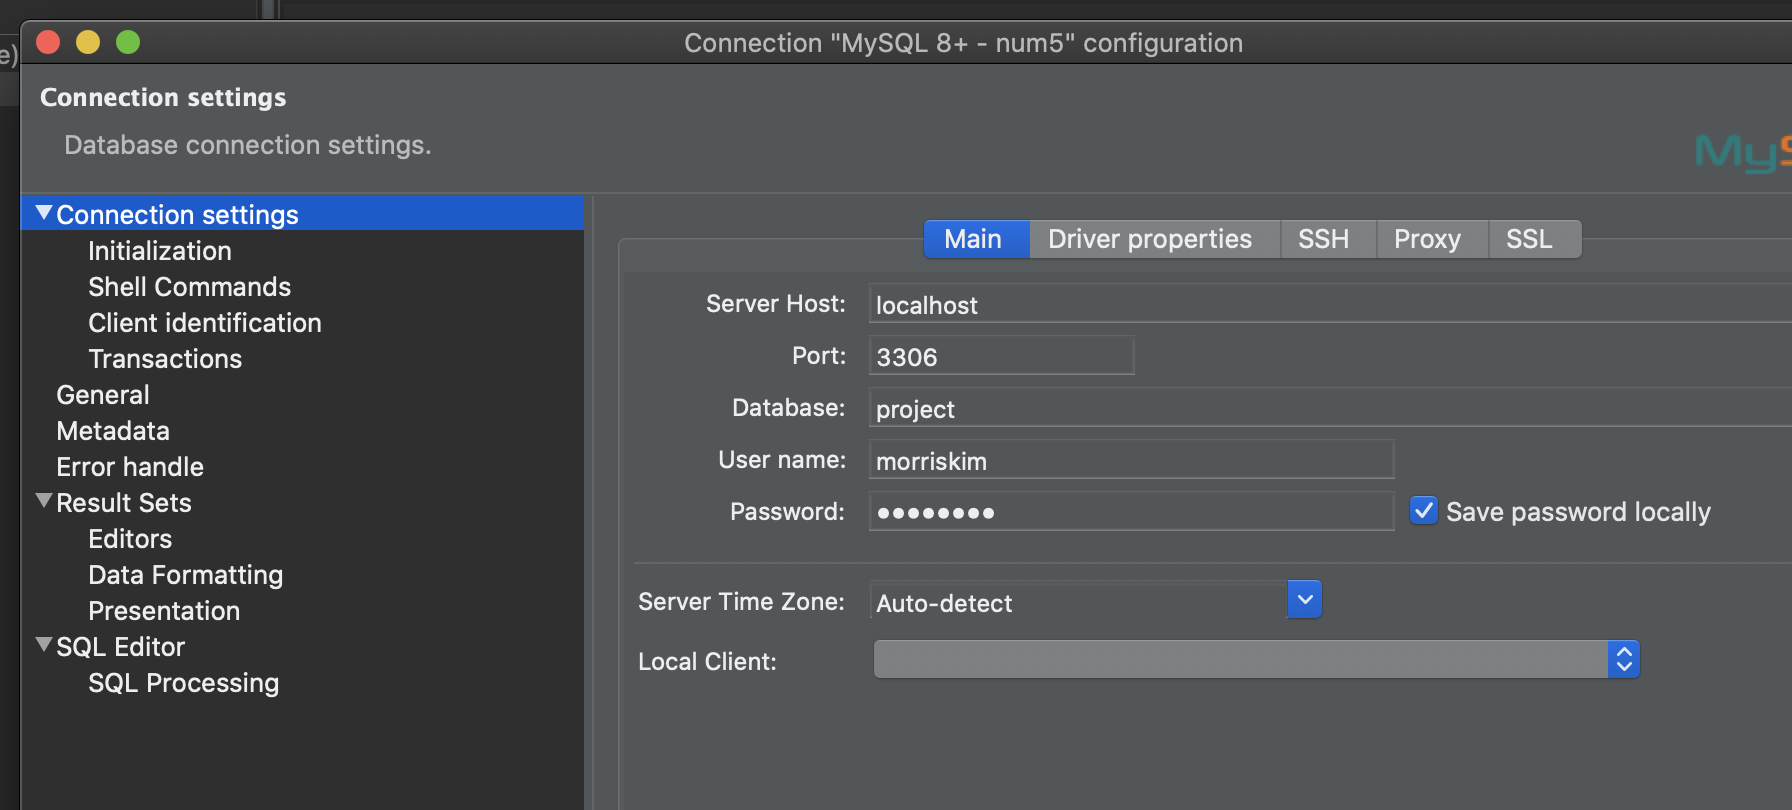1792x810 pixels.
Task: Open Editors settings page
Action: pyautogui.click(x=130, y=538)
